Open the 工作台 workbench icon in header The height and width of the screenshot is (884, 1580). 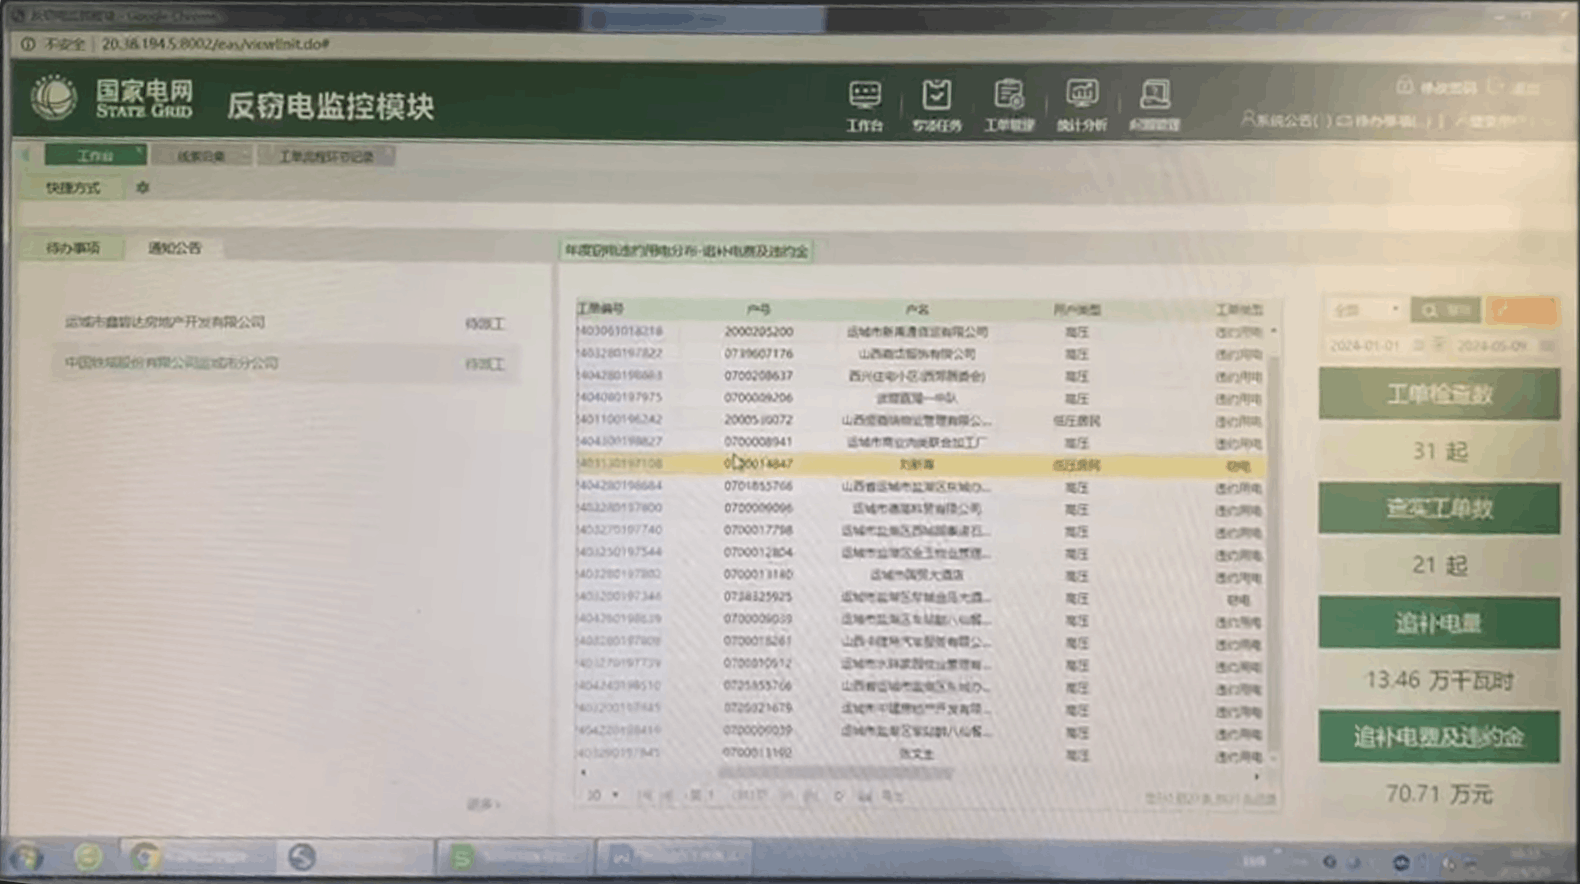865,96
